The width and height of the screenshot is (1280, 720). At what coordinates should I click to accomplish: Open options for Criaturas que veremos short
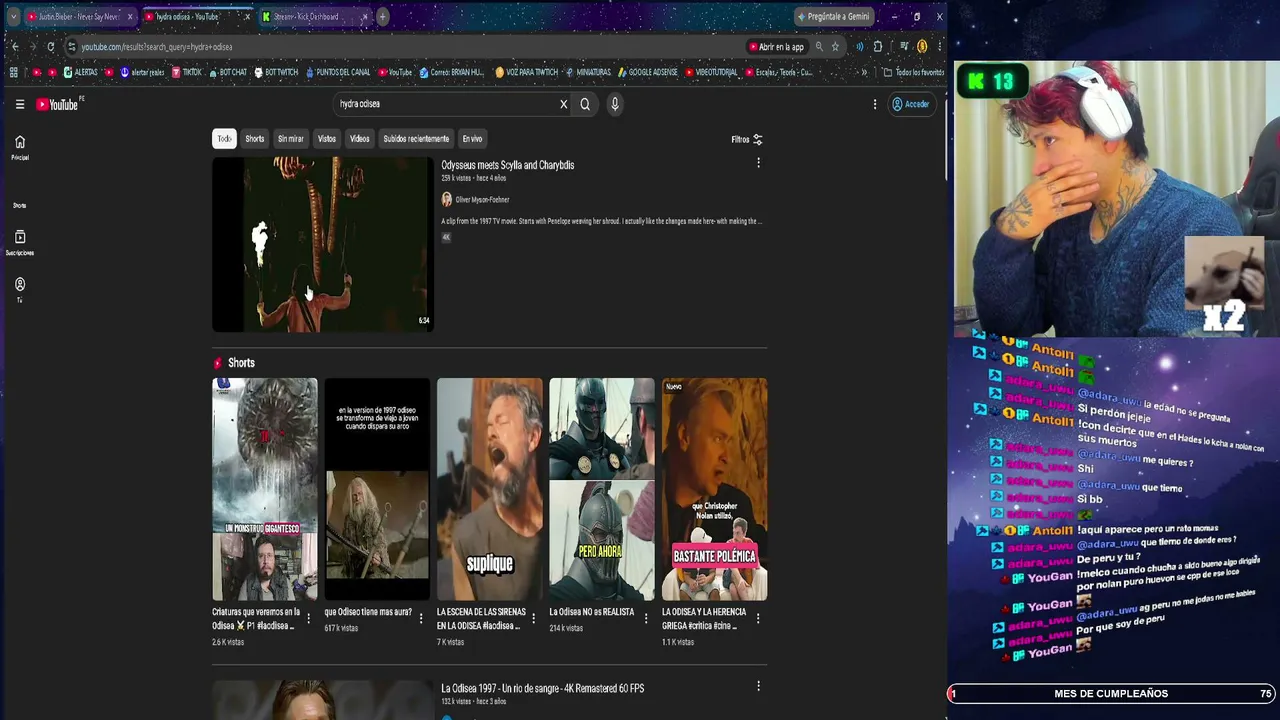coord(308,618)
